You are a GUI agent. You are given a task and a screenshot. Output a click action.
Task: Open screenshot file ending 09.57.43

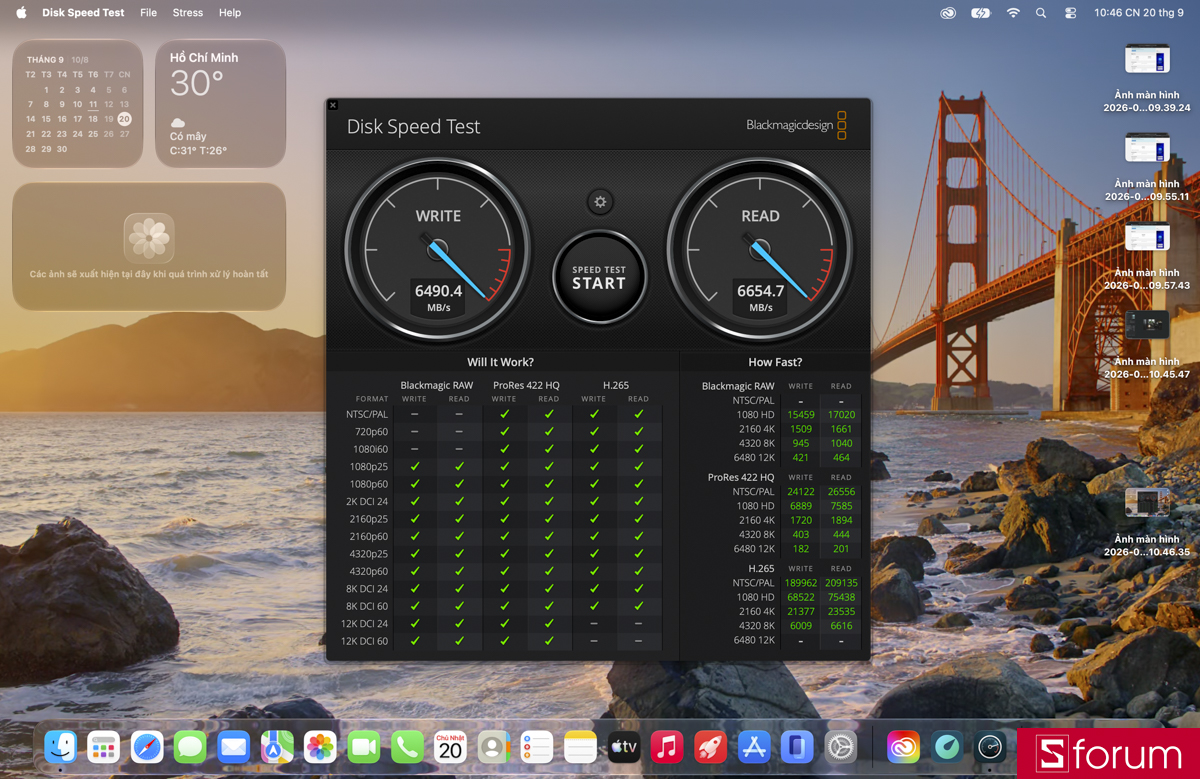tap(1147, 256)
